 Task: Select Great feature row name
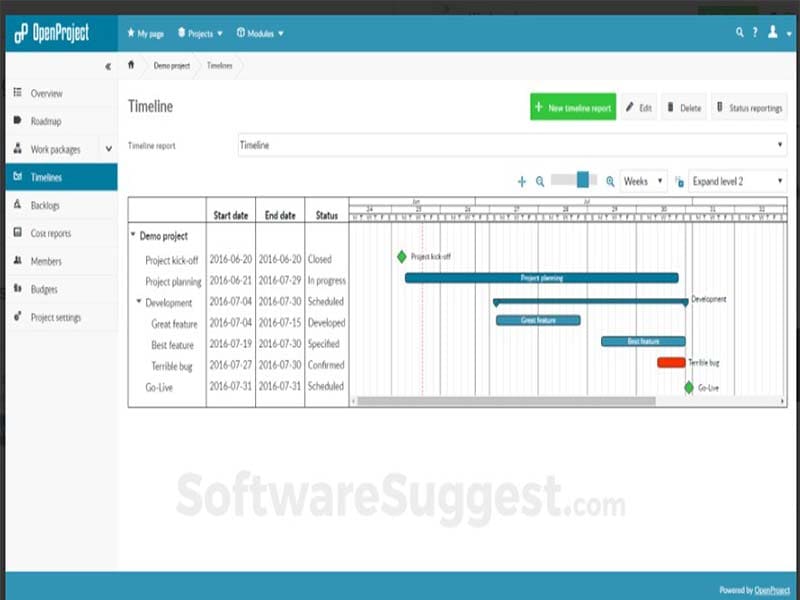pyautogui.click(x=174, y=324)
